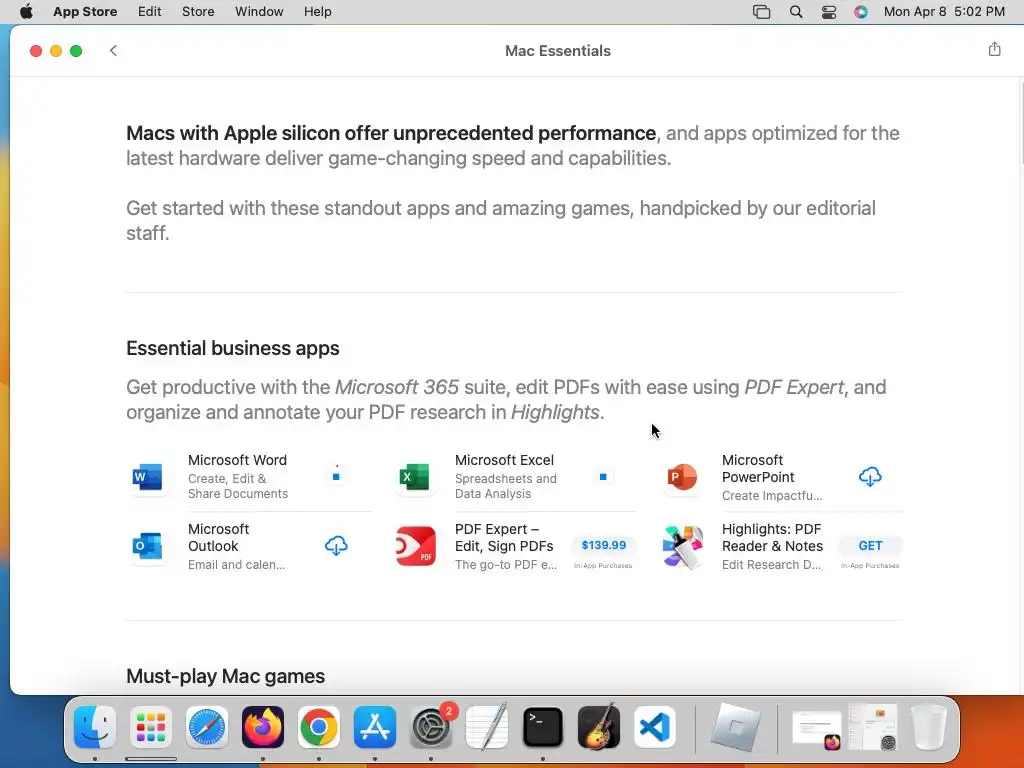Launch Firefox from the Dock
The image size is (1024, 768).
click(263, 727)
